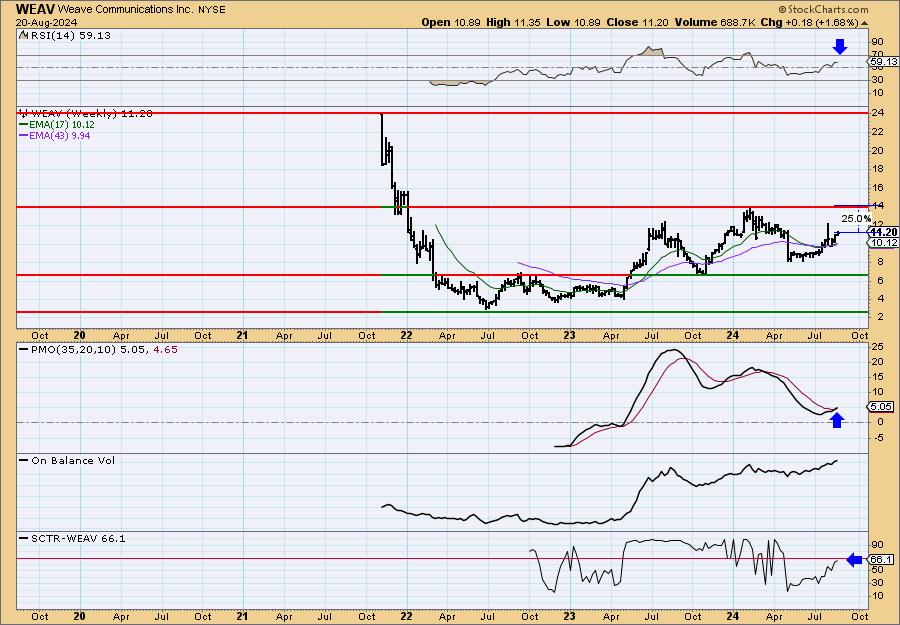
Task: Click the 59.13 value tag on RSI axis
Action: pyautogui.click(x=883, y=61)
